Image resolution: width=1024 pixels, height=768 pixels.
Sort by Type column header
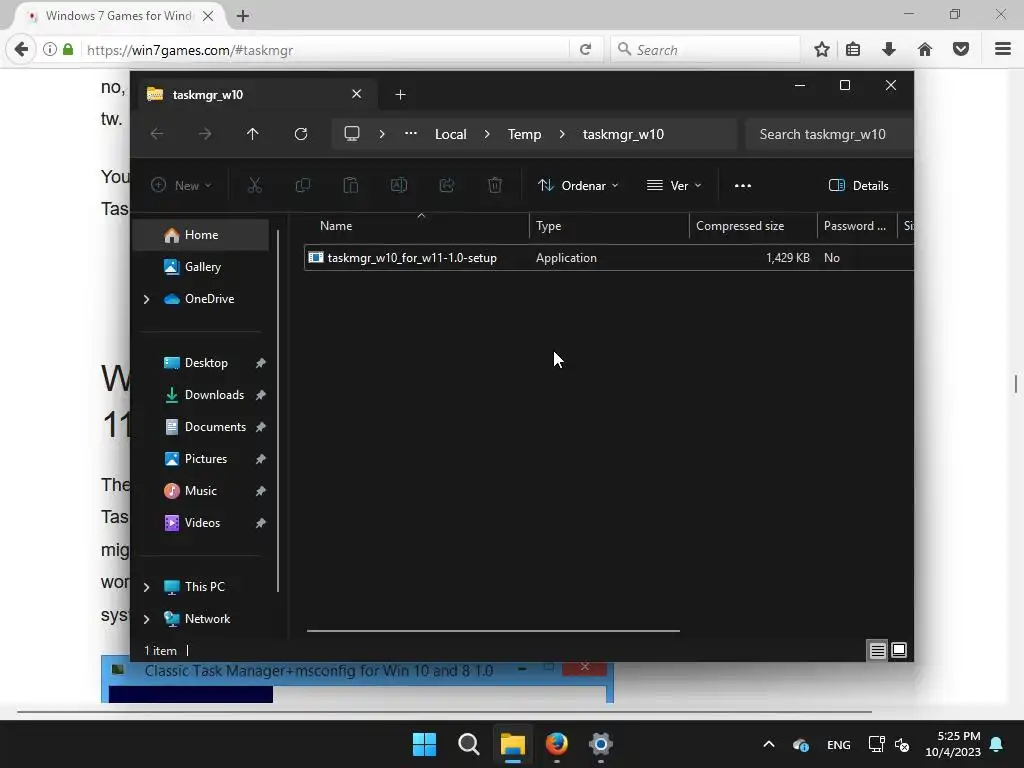pyautogui.click(x=608, y=226)
